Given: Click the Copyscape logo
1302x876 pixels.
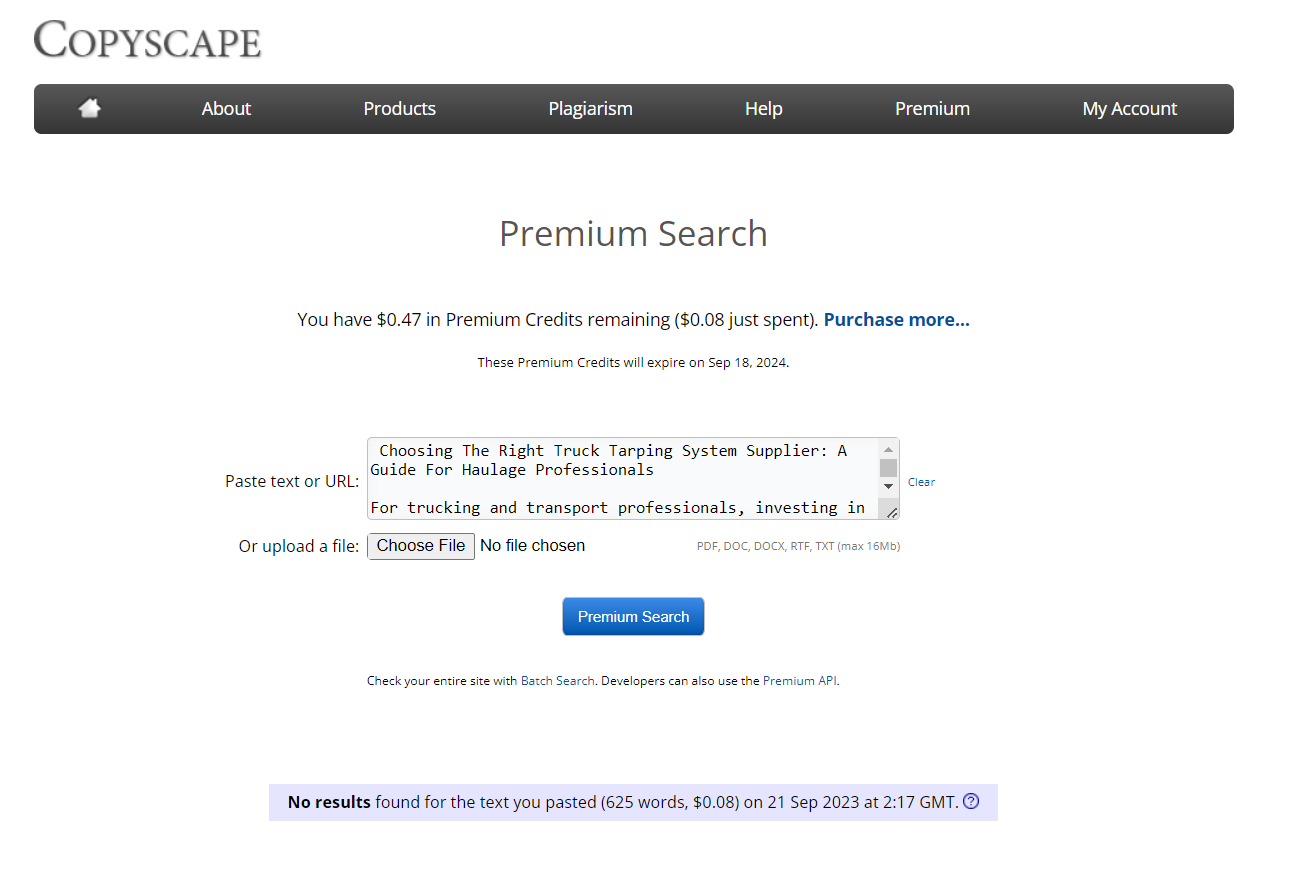Looking at the screenshot, I should [x=147, y=40].
